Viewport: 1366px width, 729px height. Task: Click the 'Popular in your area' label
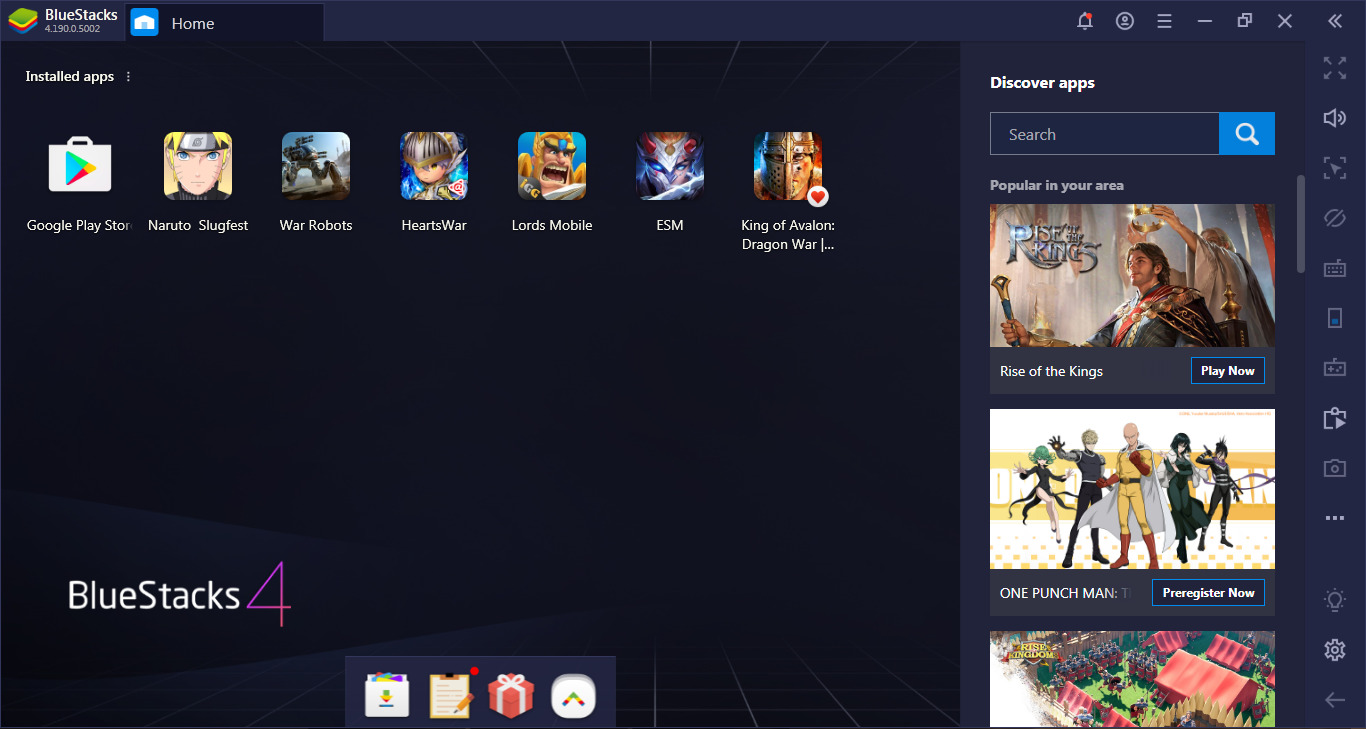coord(1057,185)
